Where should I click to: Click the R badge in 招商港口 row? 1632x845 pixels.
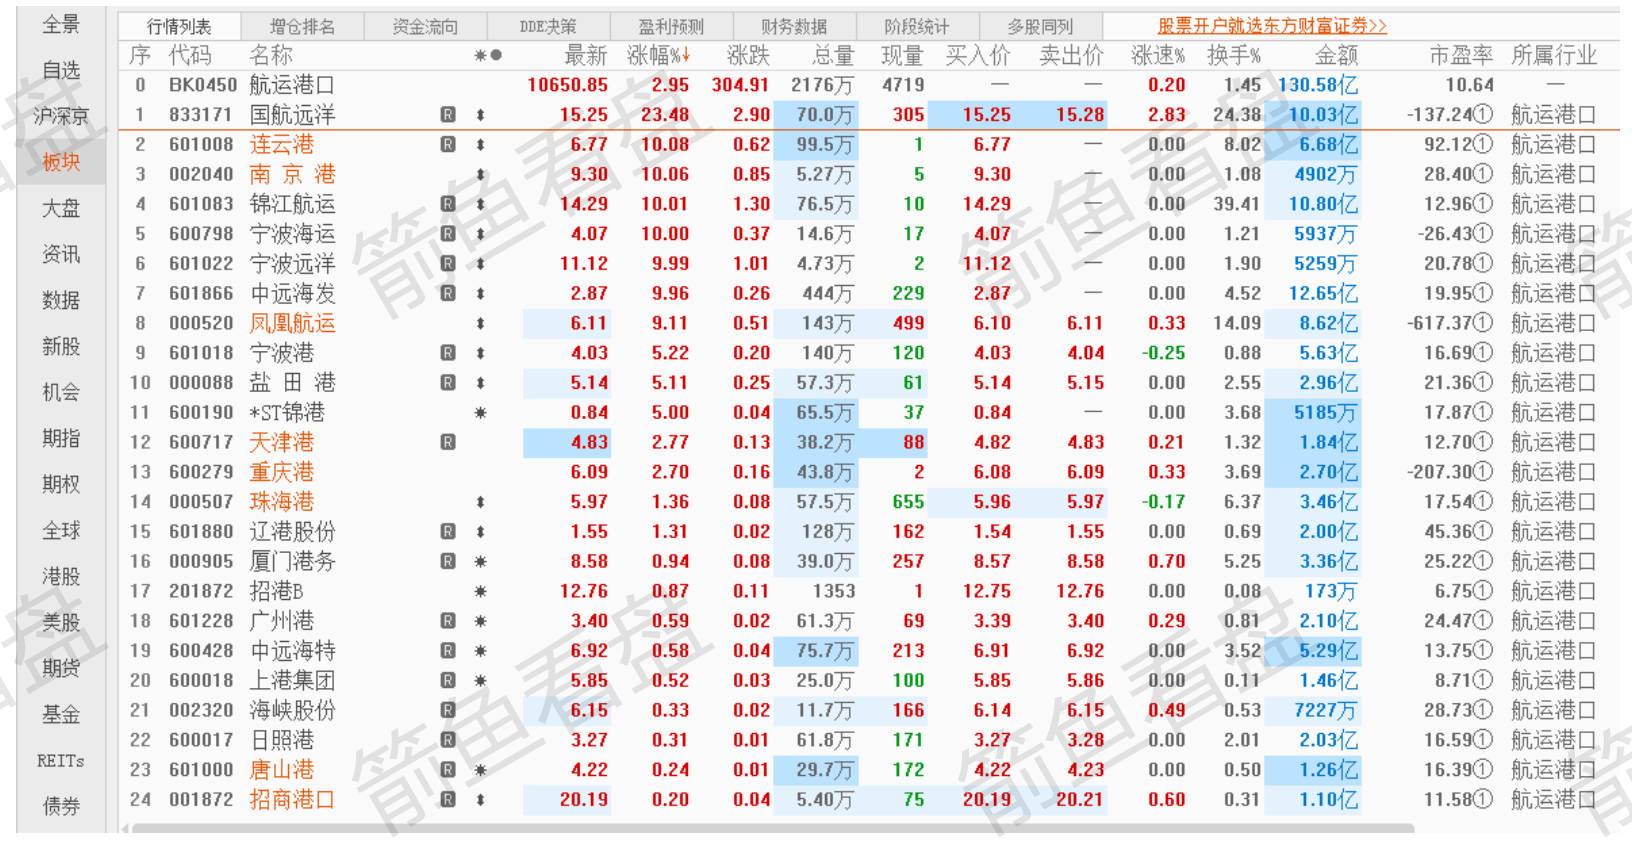tap(448, 800)
